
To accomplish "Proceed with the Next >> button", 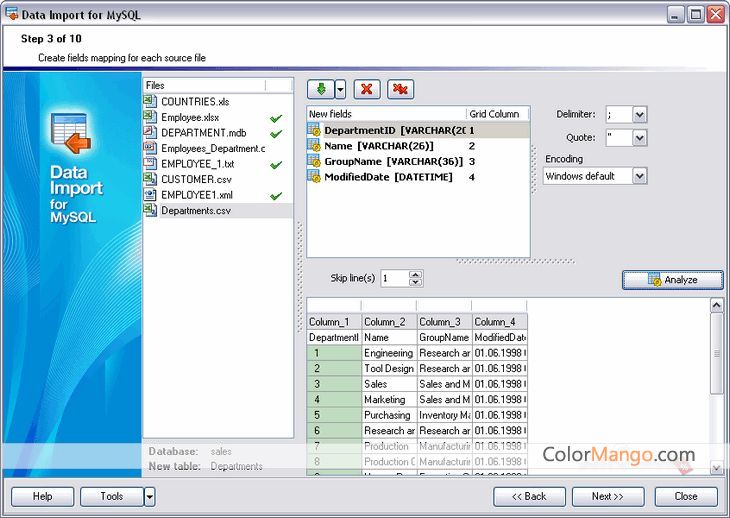I will (x=608, y=497).
